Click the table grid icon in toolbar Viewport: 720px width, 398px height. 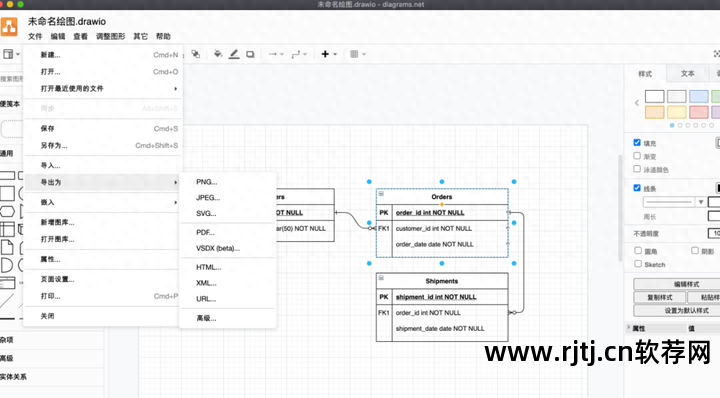click(x=354, y=54)
